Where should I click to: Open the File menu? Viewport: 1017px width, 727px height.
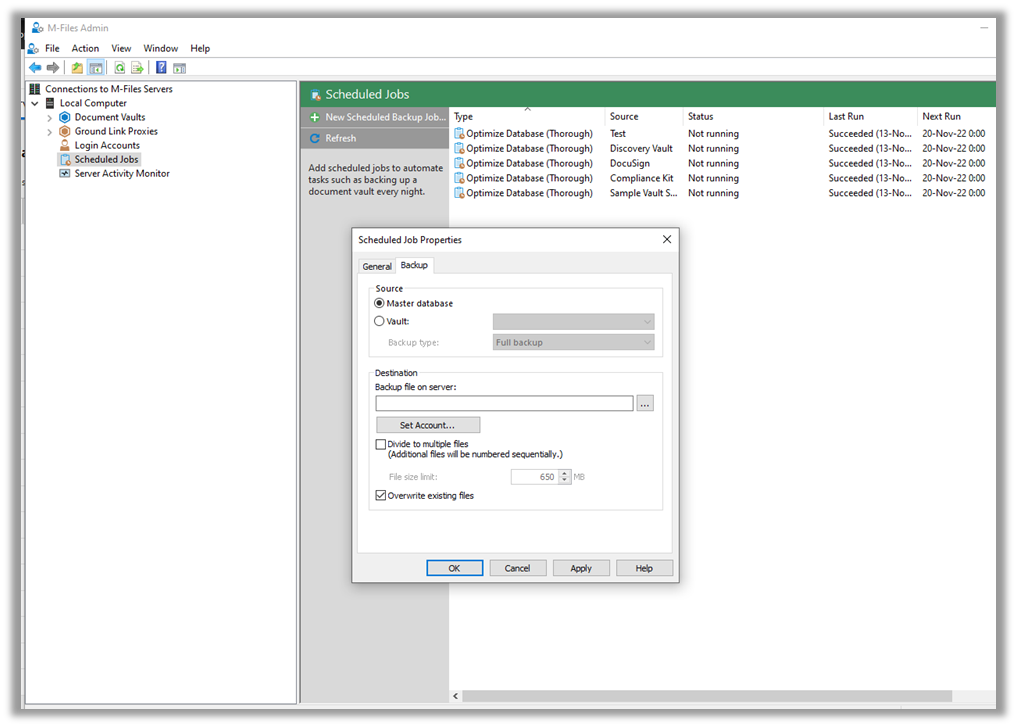[x=52, y=48]
